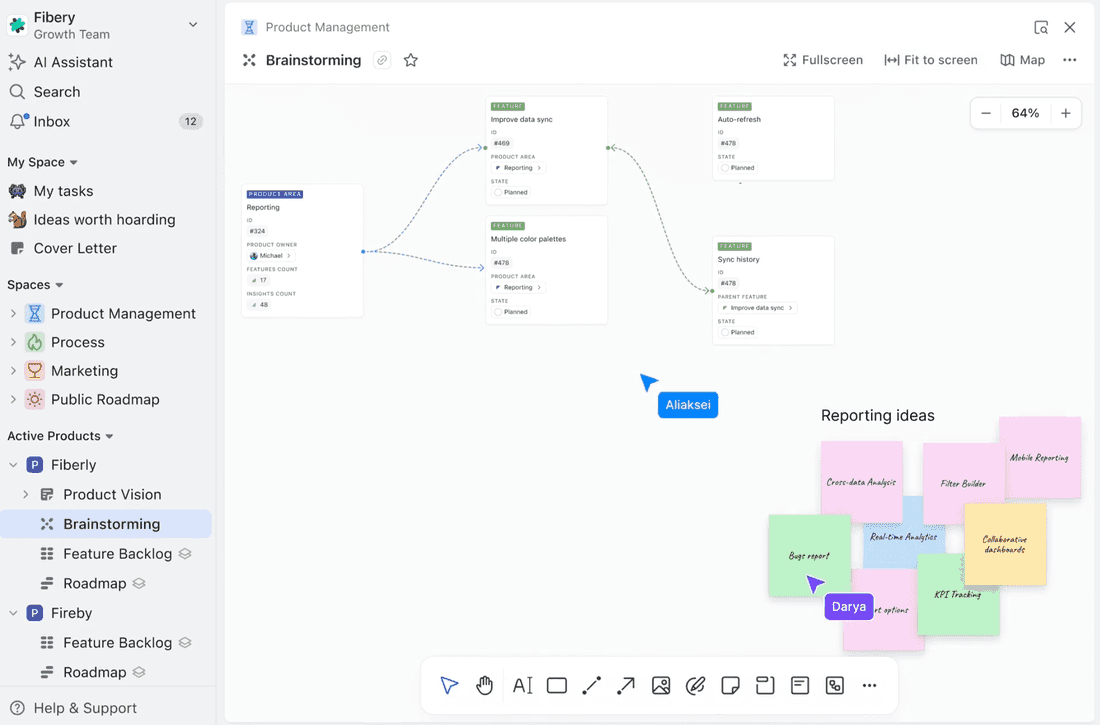Select the Hand pan tool

pyautogui.click(x=485, y=685)
